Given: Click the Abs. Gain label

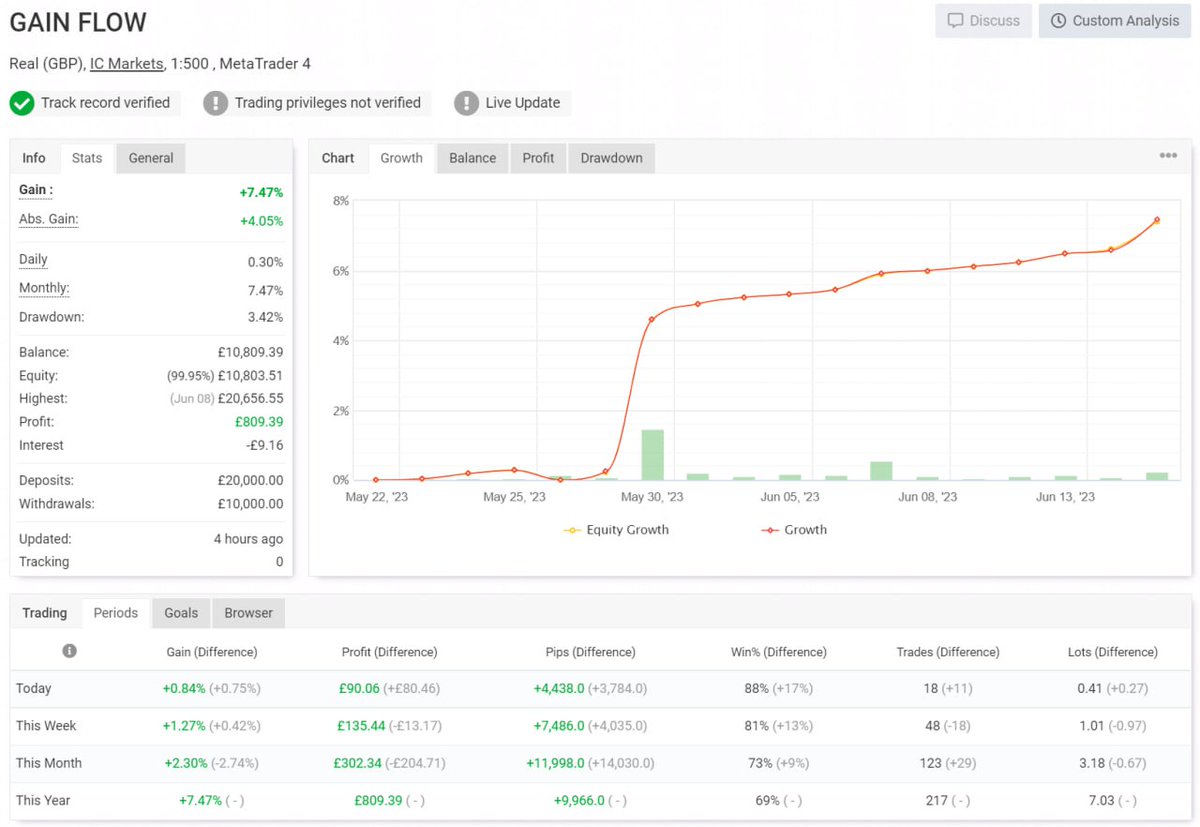Looking at the screenshot, I should click(48, 220).
